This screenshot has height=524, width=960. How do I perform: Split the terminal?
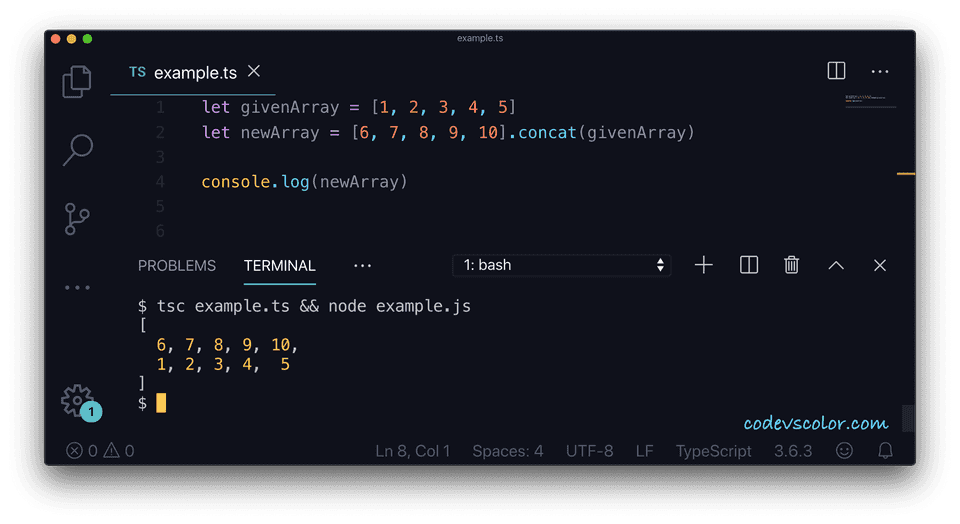point(749,265)
